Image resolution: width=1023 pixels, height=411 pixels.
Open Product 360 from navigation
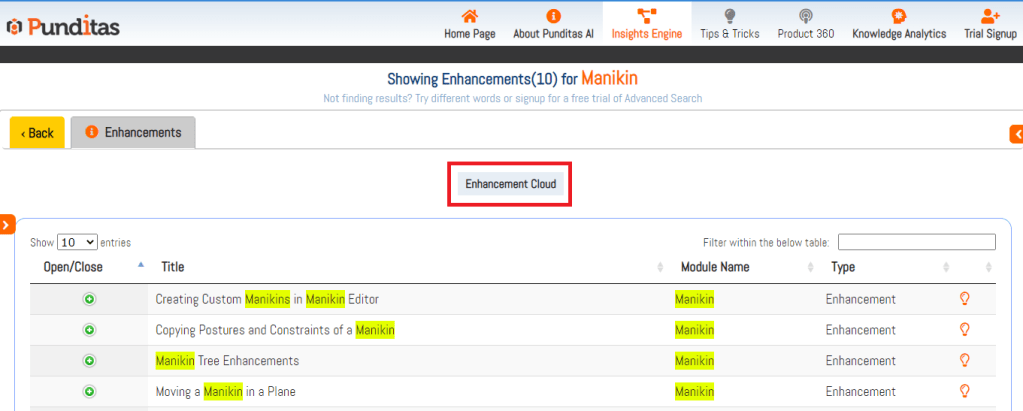tap(805, 24)
